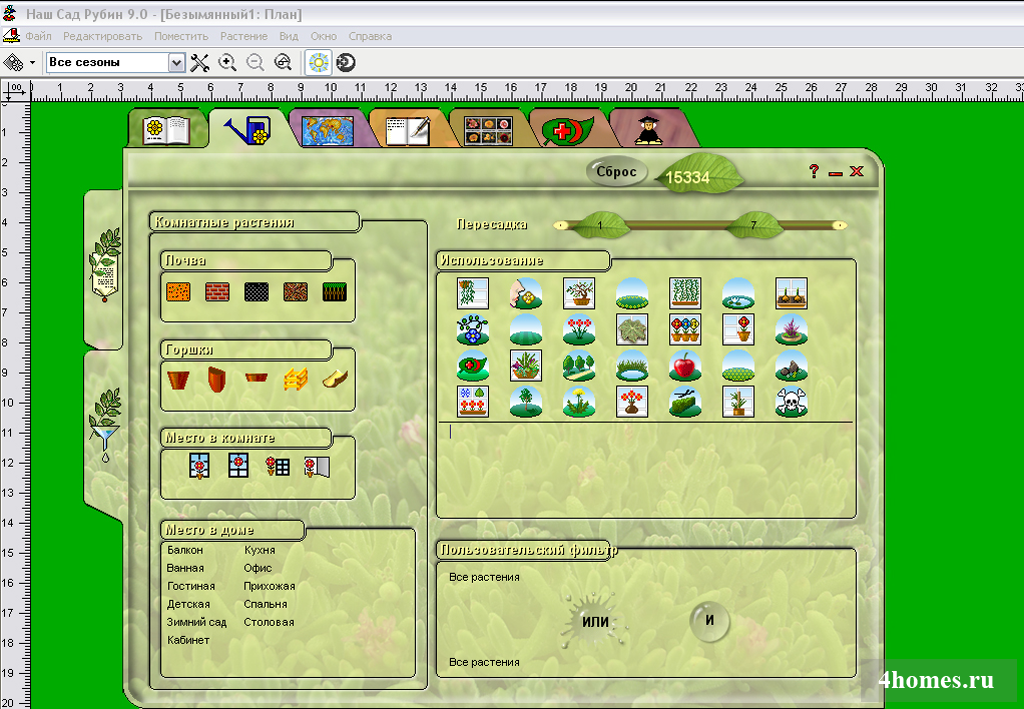Pick the hanging plant usage icon

(473, 293)
